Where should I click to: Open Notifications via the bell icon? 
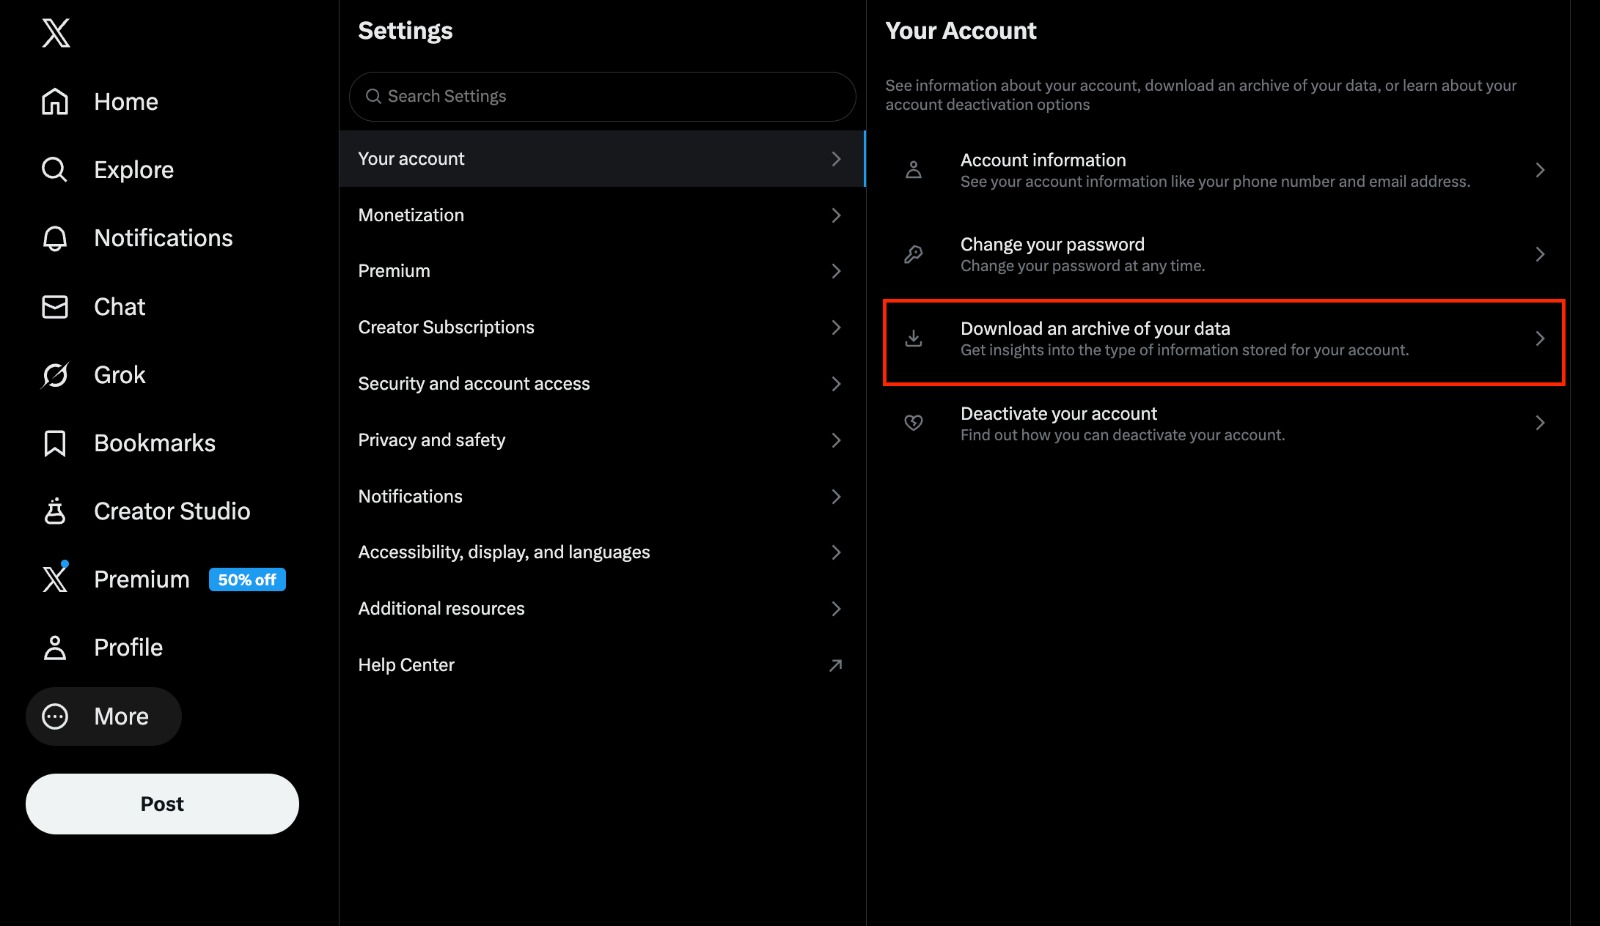coord(55,238)
